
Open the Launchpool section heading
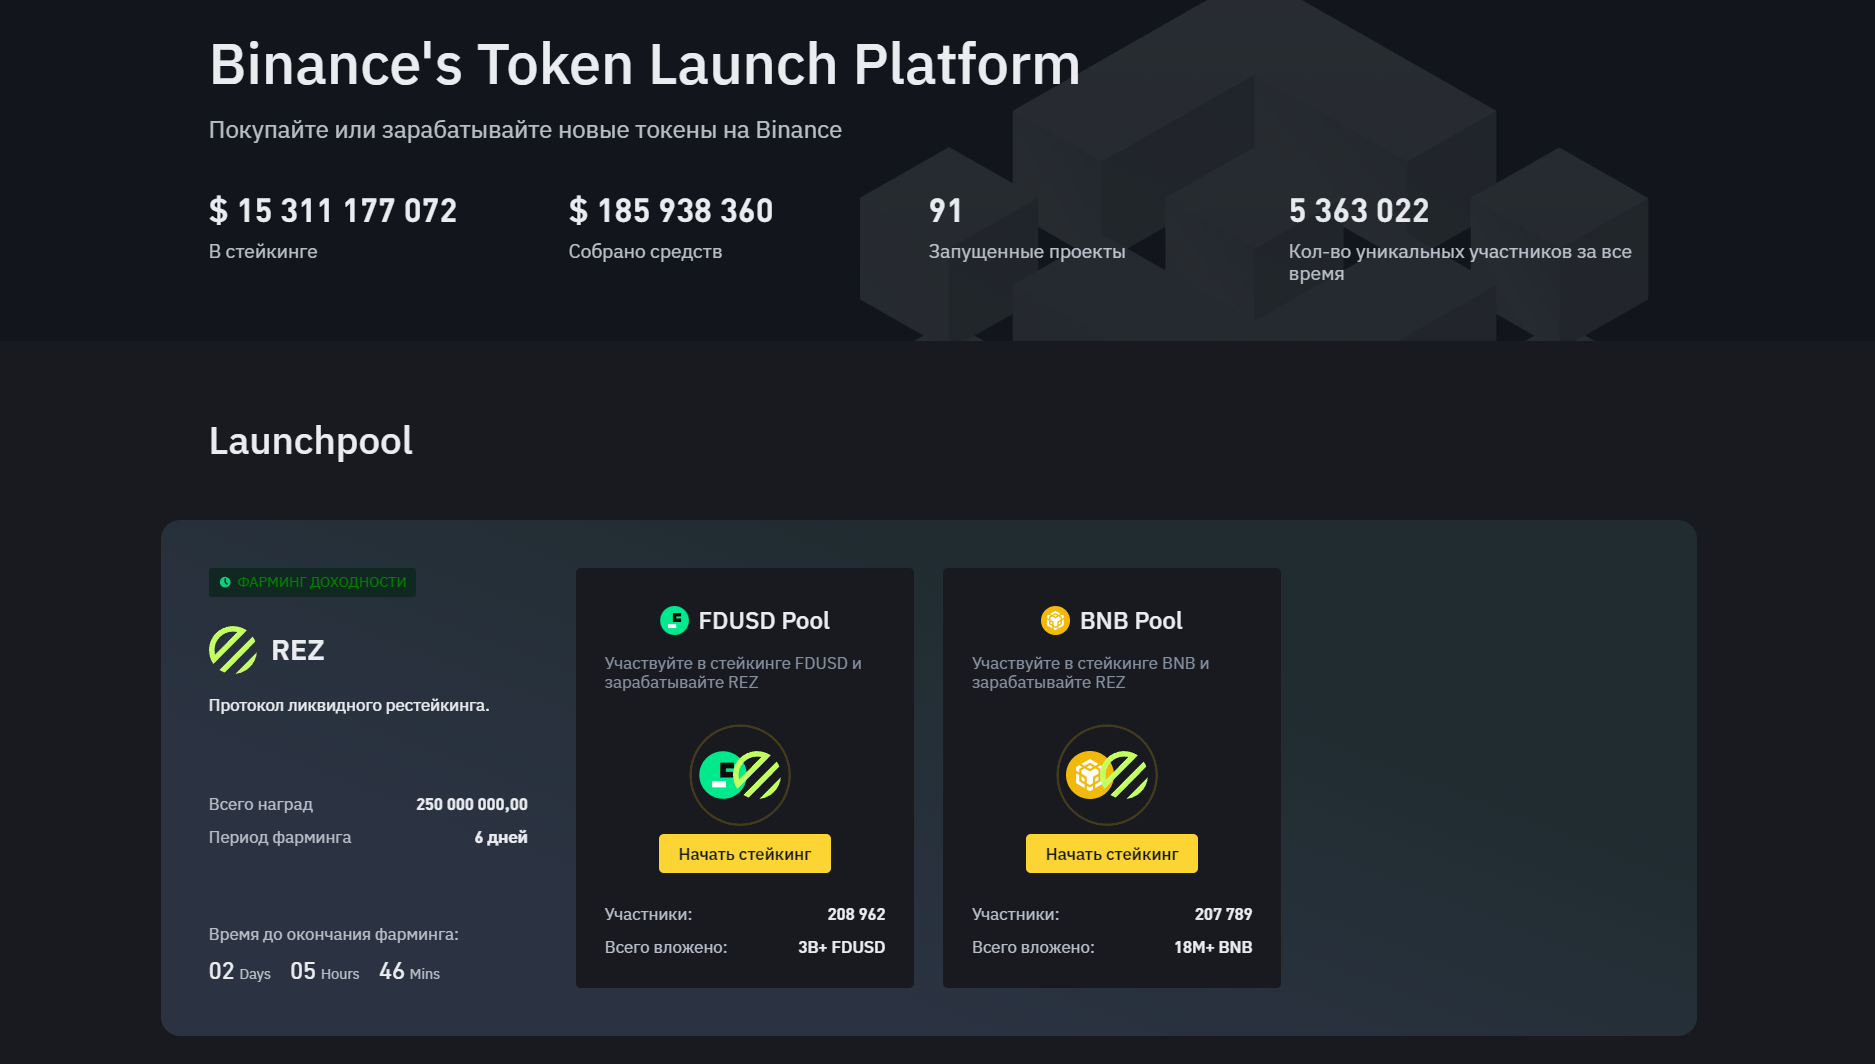pos(310,441)
